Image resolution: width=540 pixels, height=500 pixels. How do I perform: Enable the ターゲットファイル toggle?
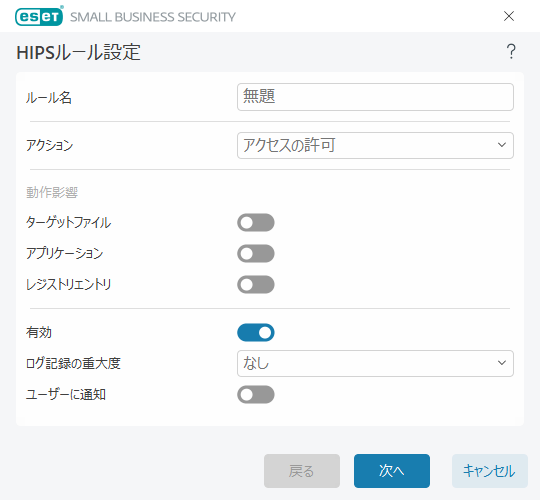256,222
